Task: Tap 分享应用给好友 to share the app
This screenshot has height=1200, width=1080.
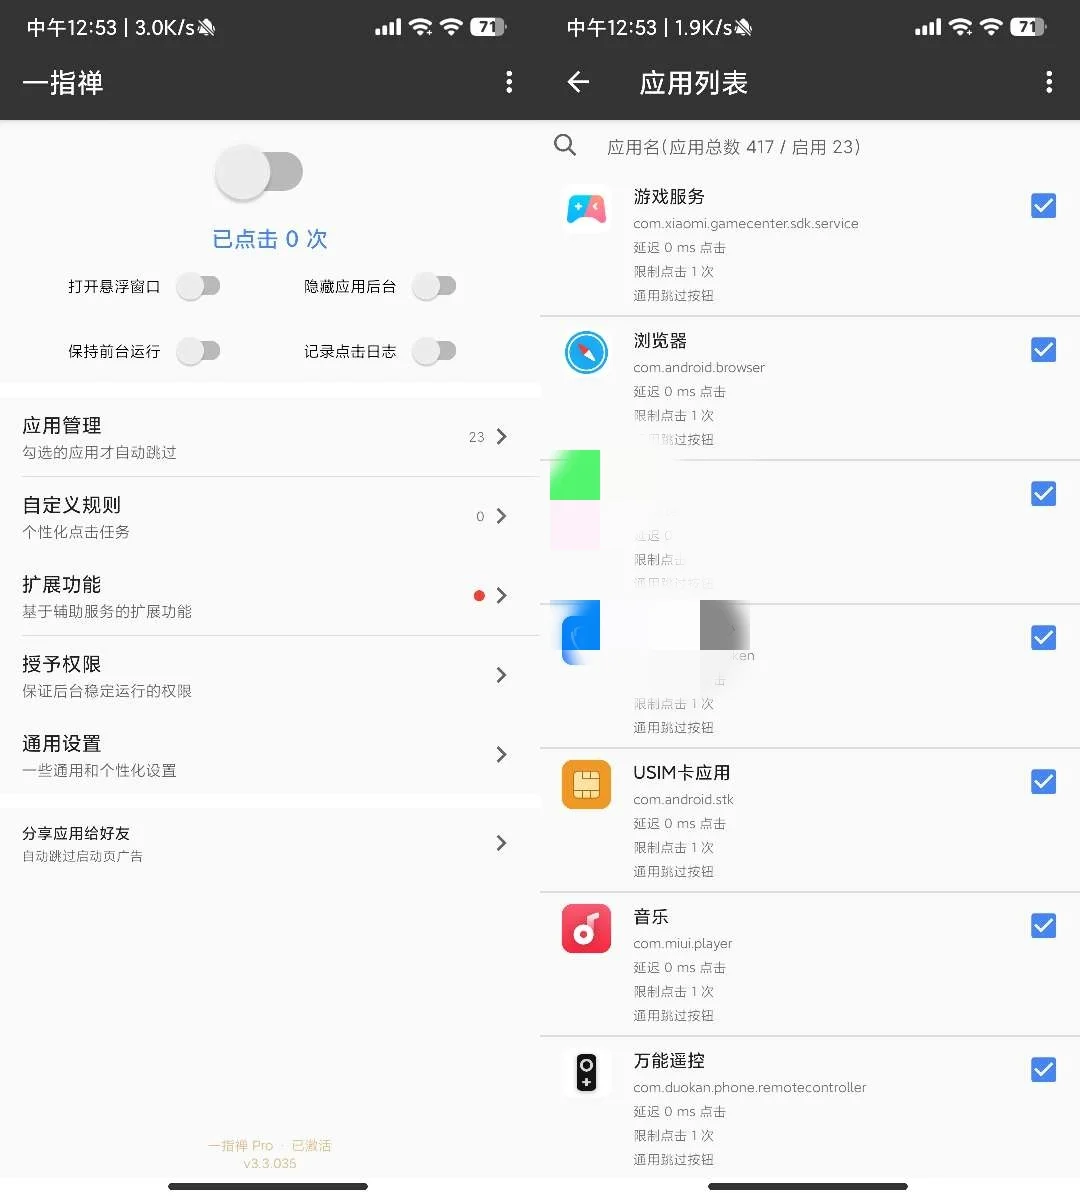Action: pos(270,843)
